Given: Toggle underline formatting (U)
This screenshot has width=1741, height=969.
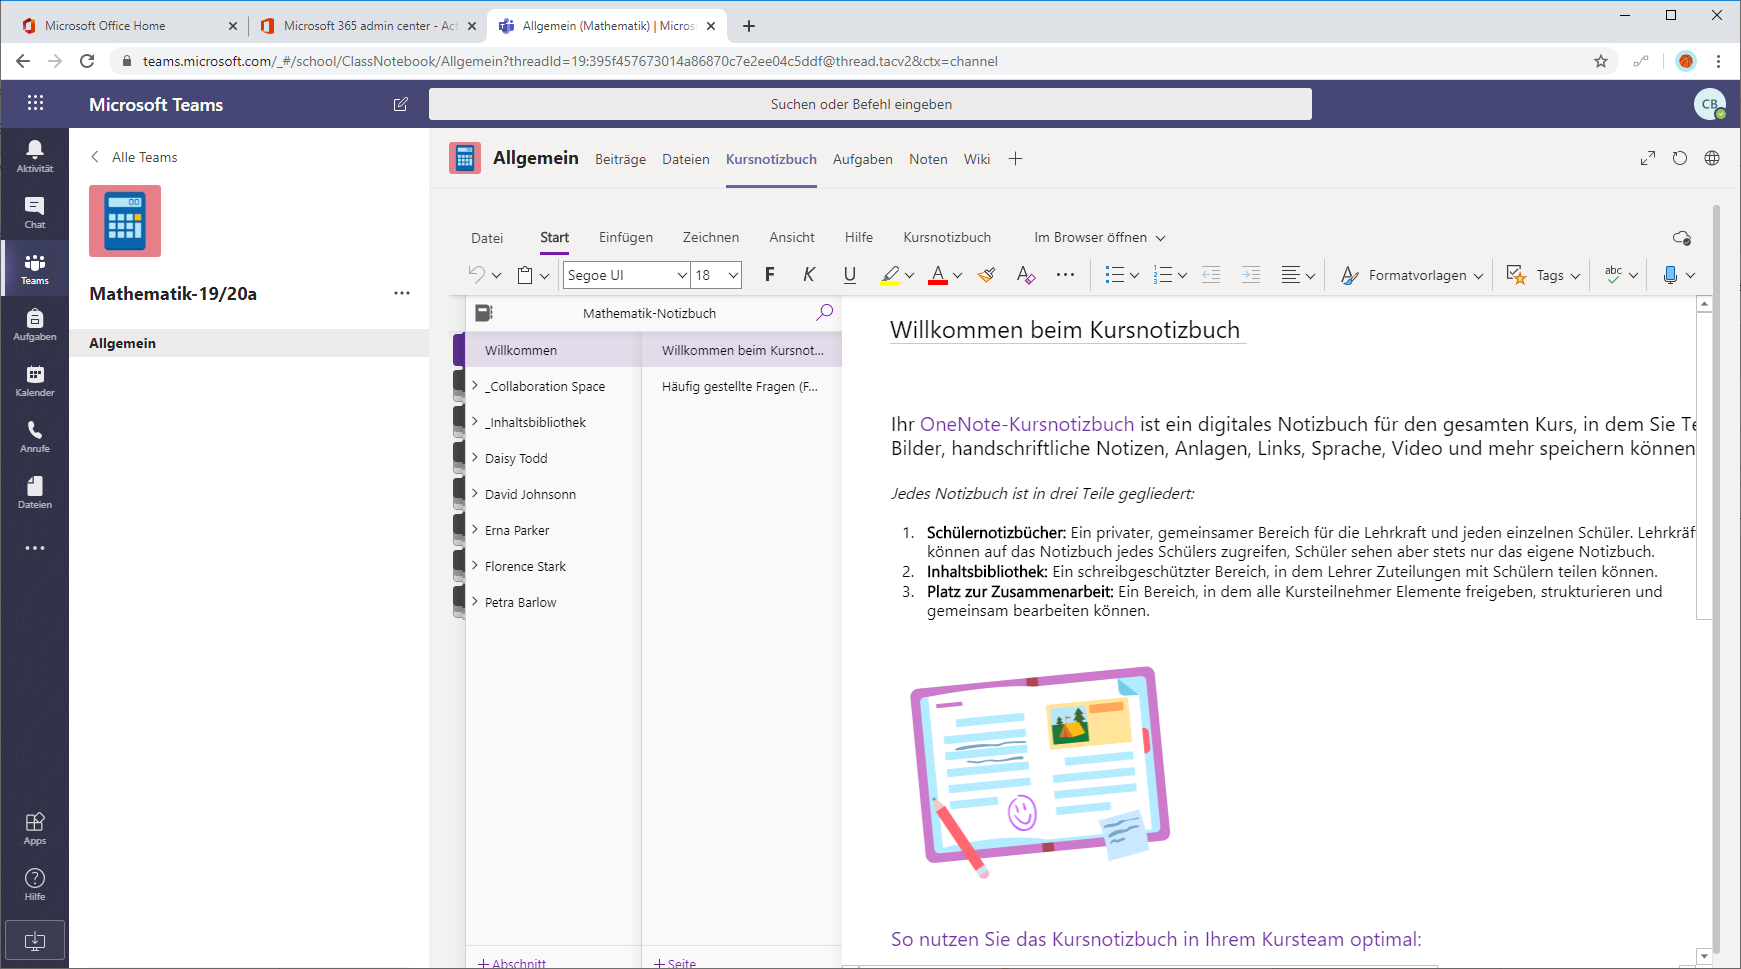Looking at the screenshot, I should coord(850,275).
